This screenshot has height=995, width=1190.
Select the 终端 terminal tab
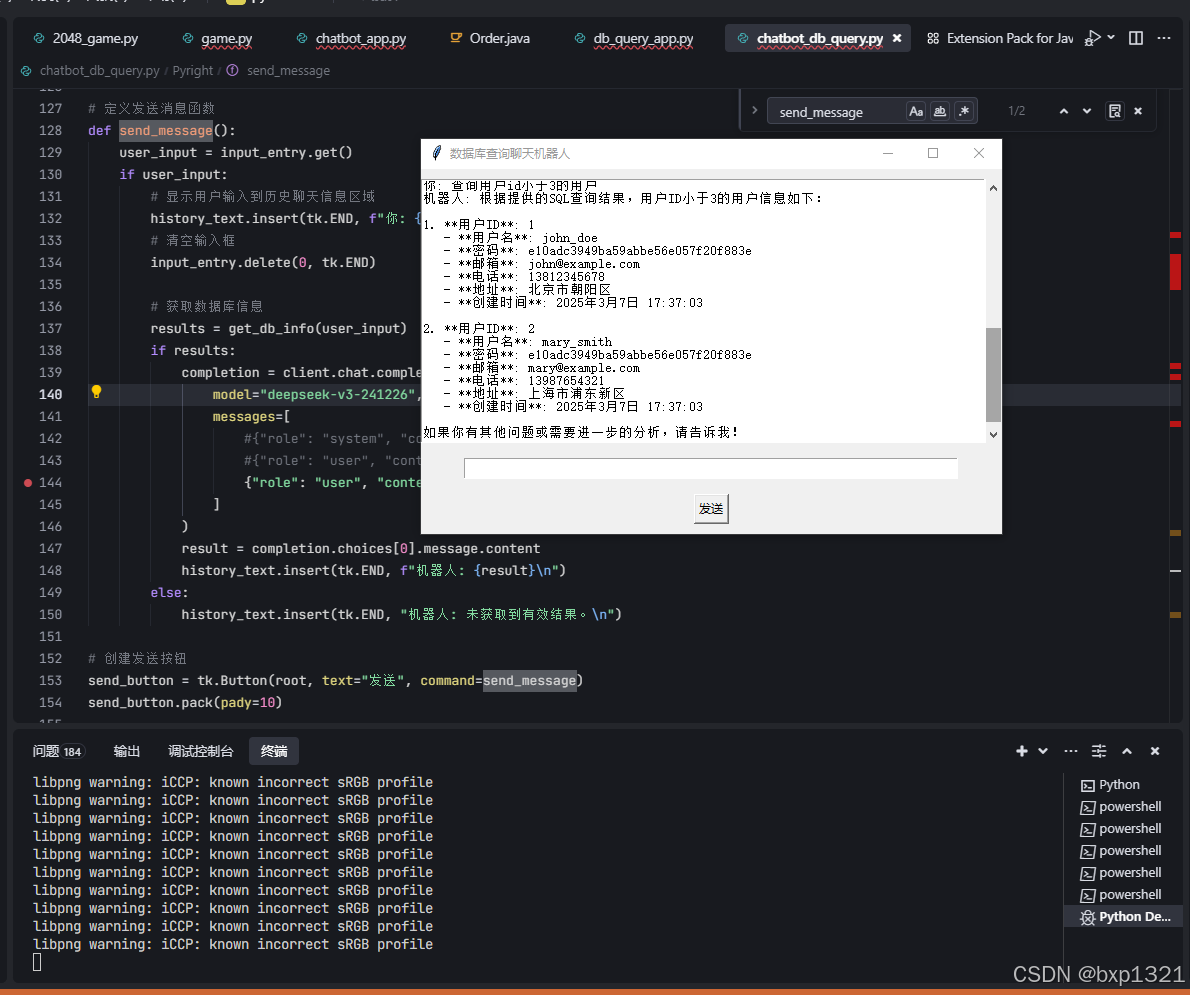(274, 751)
